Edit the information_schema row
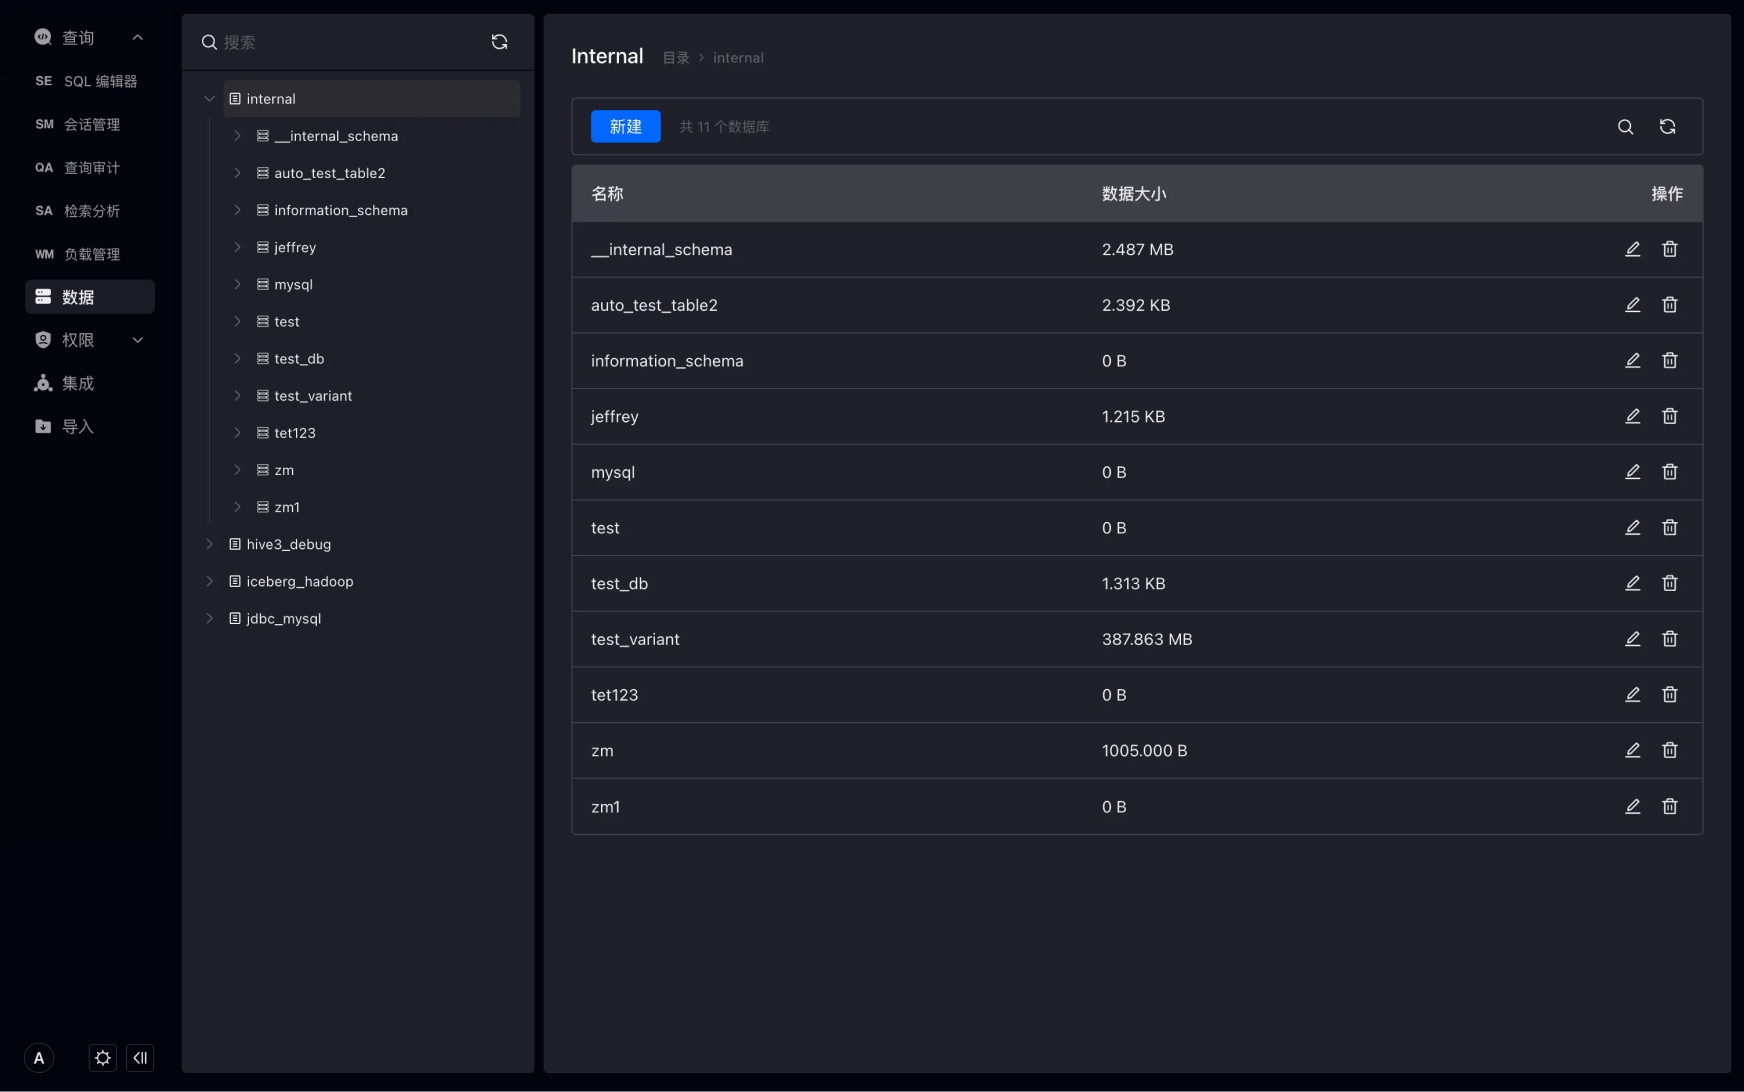The image size is (1744, 1092). click(1633, 361)
